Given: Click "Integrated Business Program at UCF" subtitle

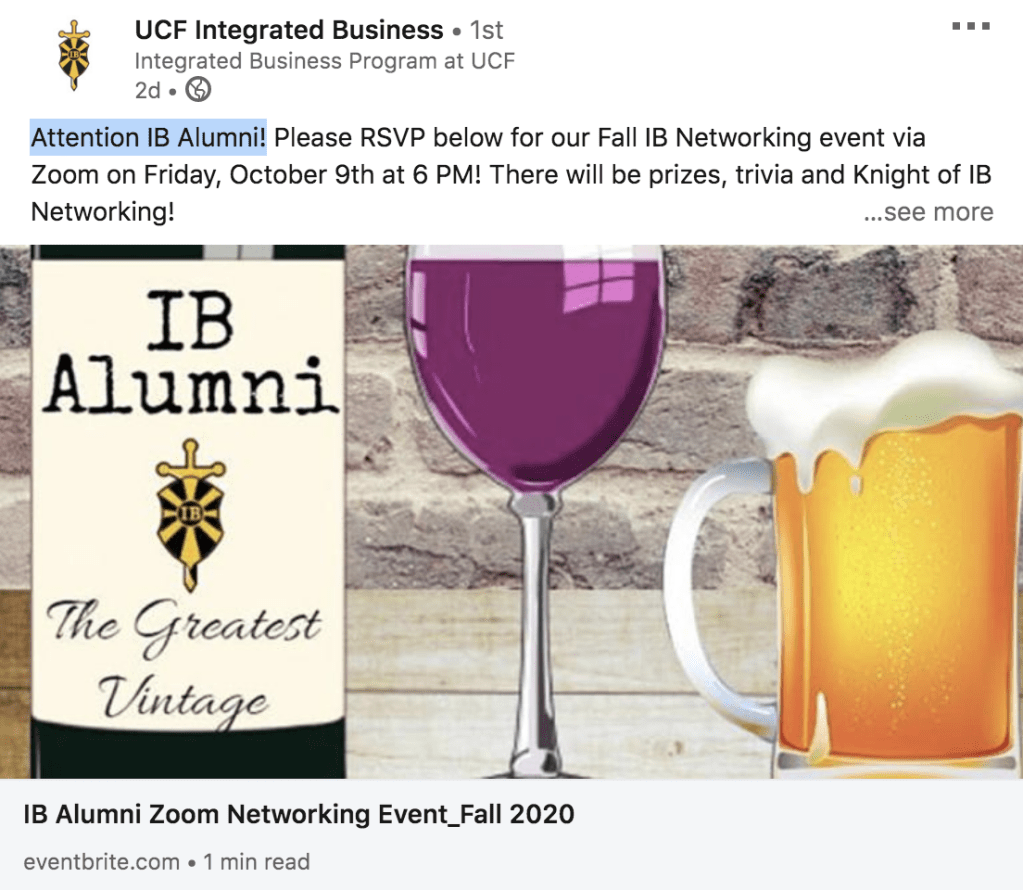Looking at the screenshot, I should 325,61.
